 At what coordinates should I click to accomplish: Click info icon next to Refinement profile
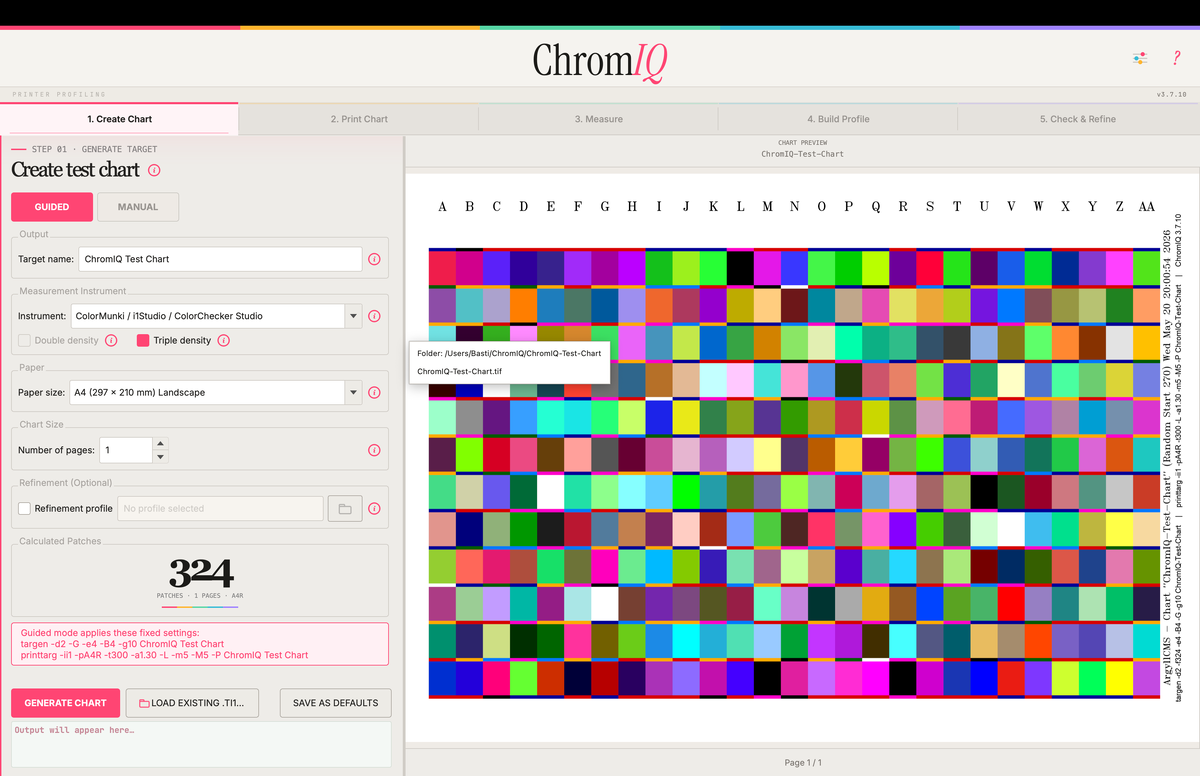click(374, 508)
